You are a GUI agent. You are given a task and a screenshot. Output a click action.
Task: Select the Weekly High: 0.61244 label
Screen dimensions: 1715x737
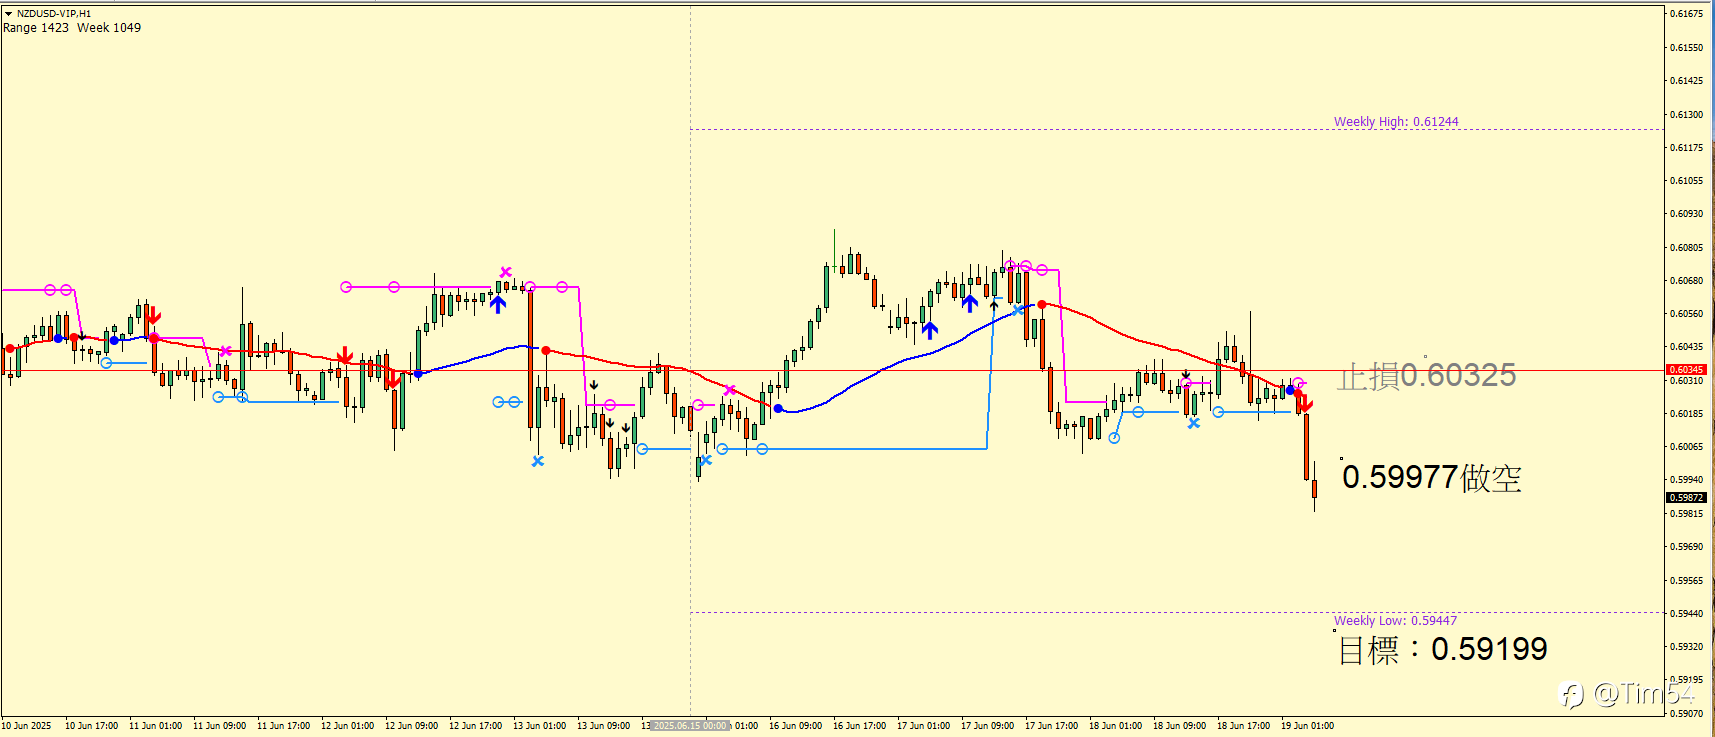1396,122
